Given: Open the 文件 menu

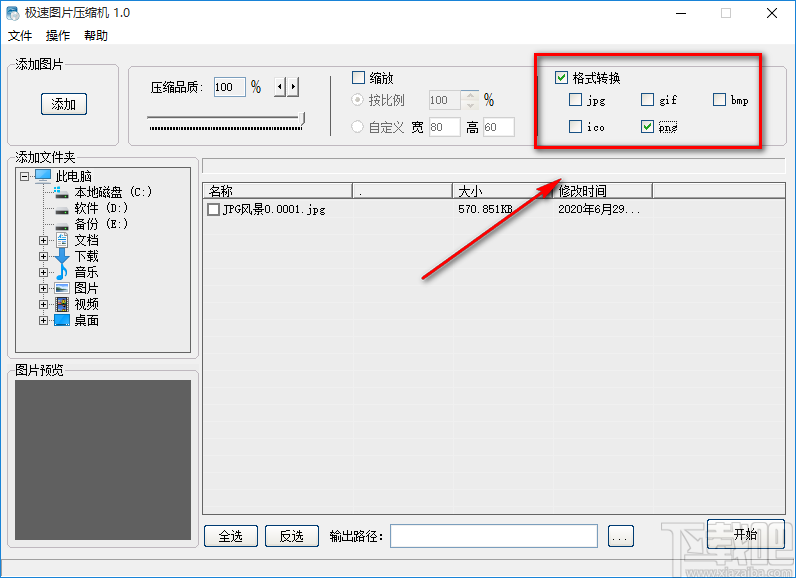Looking at the screenshot, I should click(20, 36).
